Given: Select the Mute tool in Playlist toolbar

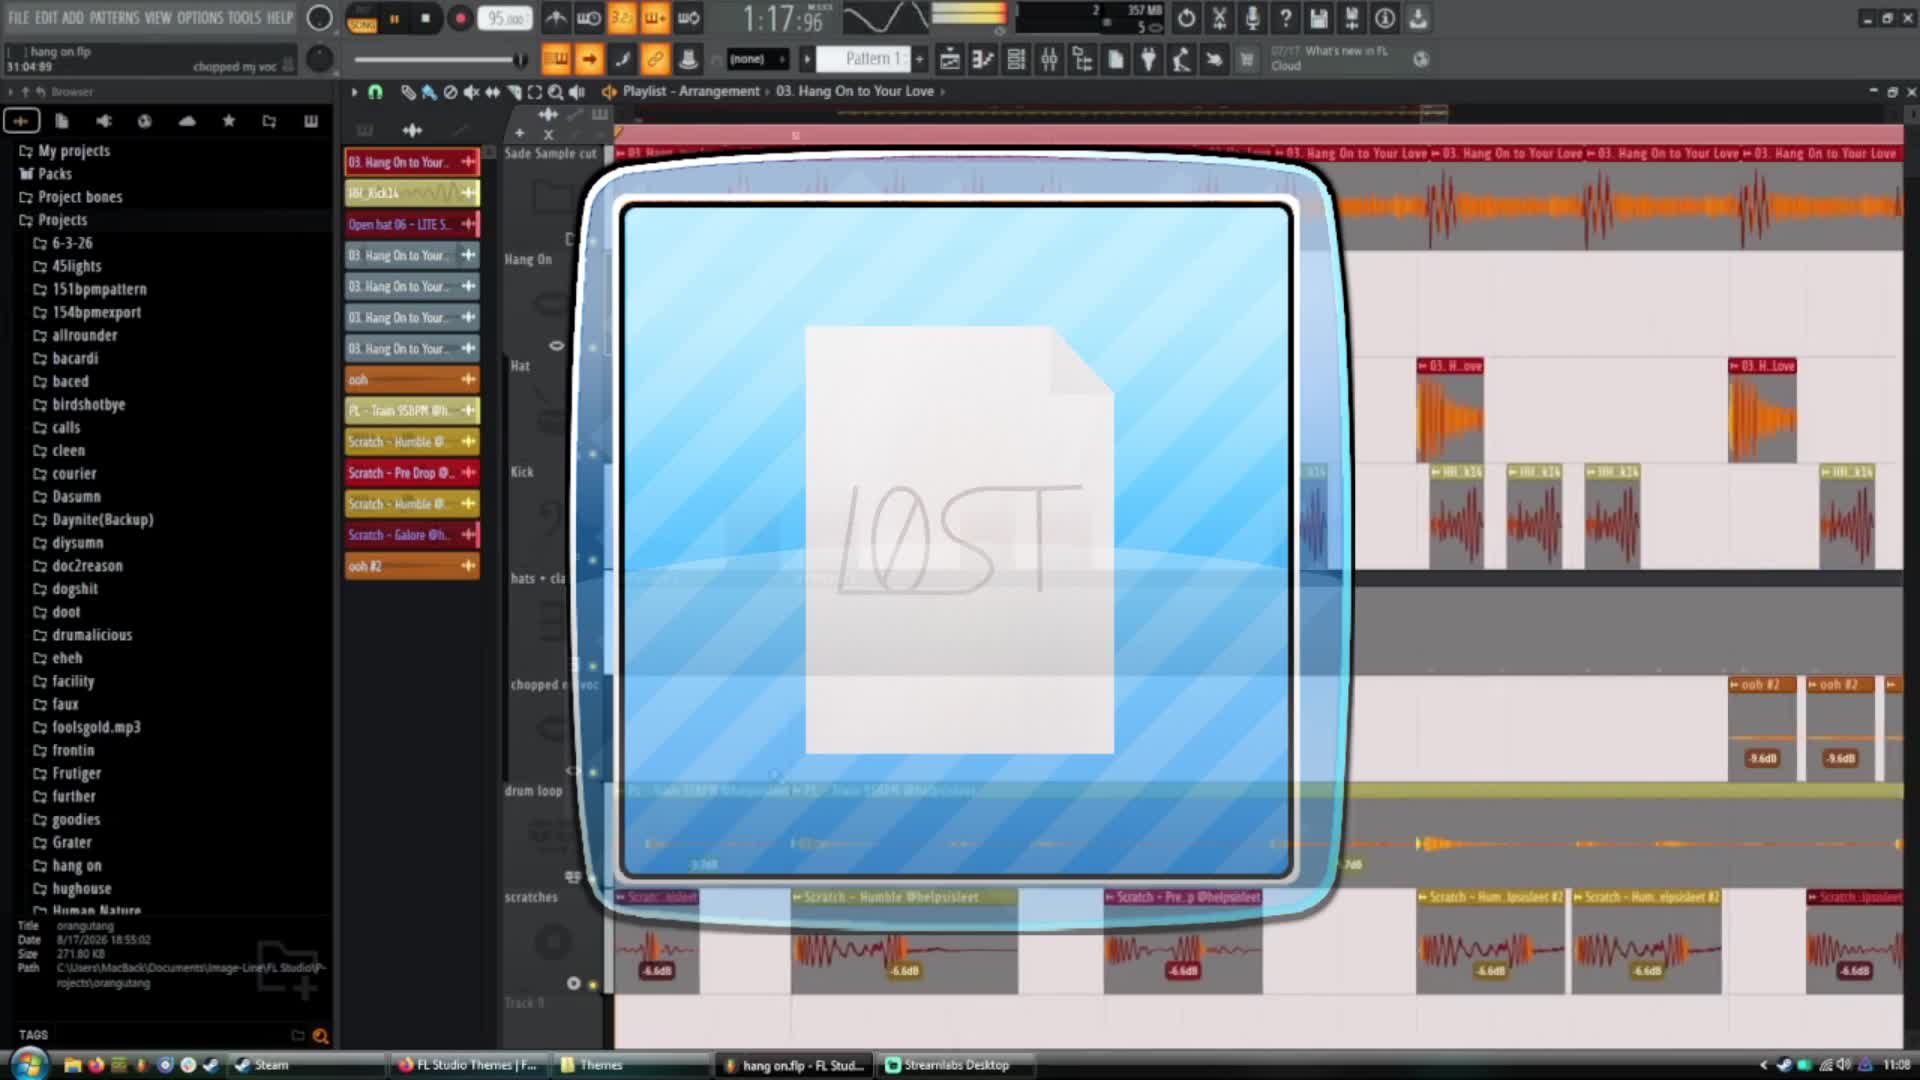Looking at the screenshot, I should point(471,92).
